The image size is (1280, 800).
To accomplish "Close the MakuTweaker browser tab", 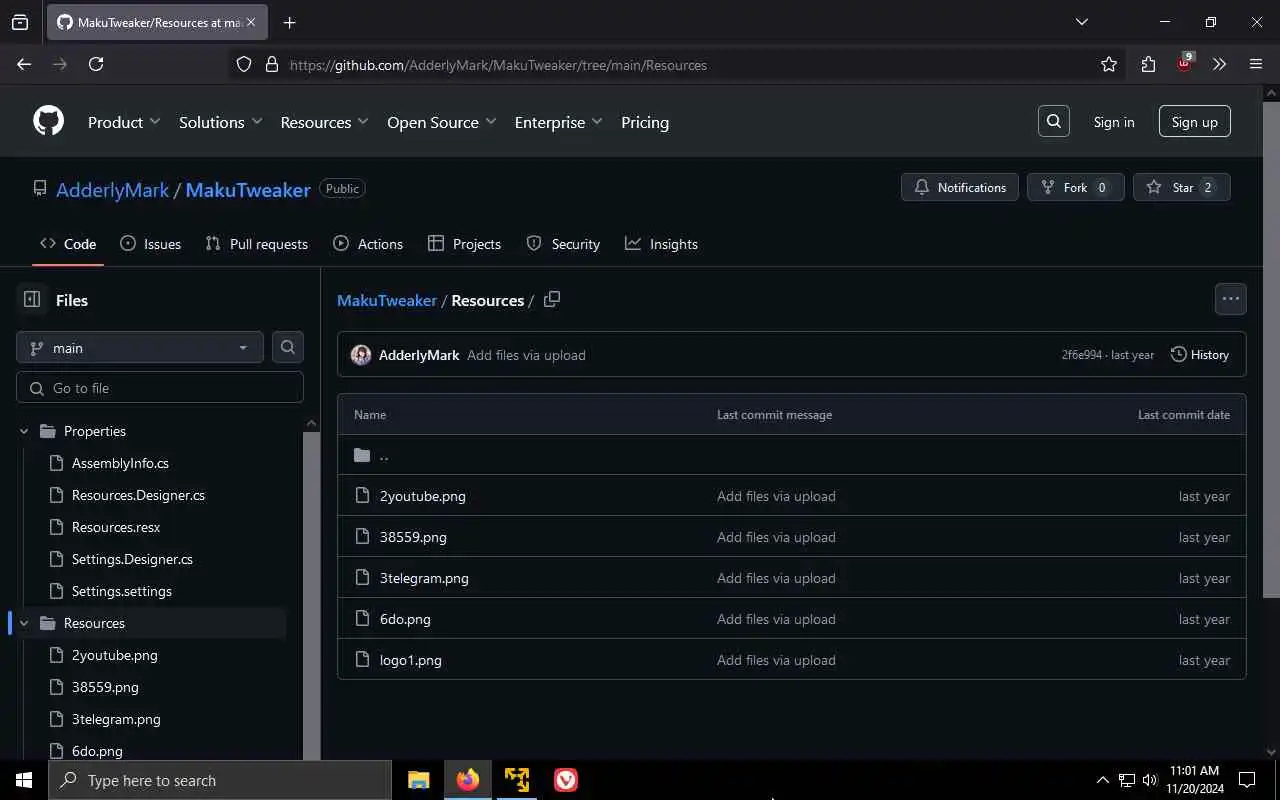I will pyautogui.click(x=251, y=22).
